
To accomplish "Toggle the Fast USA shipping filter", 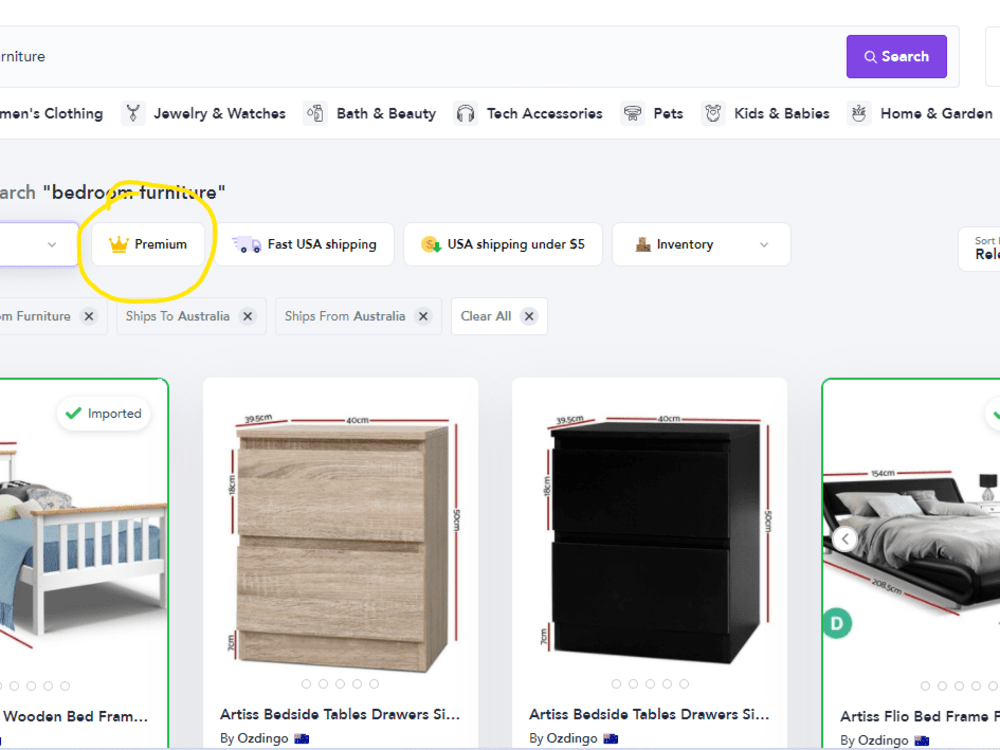I will click(x=308, y=244).
